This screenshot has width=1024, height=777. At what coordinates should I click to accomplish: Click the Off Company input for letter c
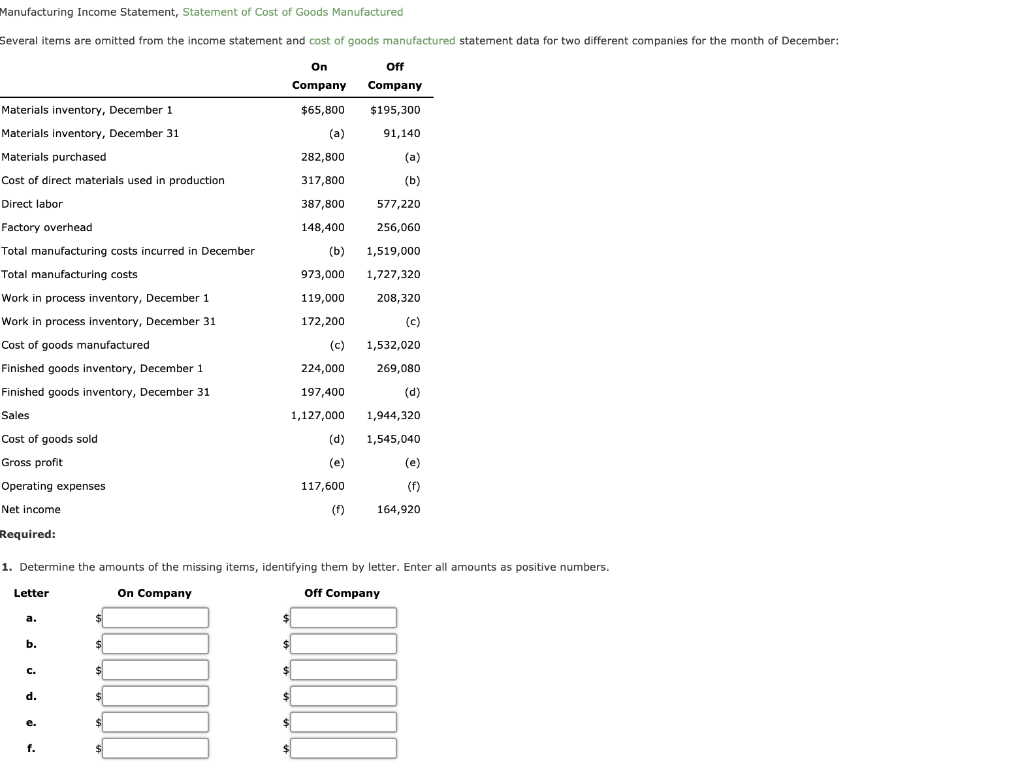pos(343,669)
